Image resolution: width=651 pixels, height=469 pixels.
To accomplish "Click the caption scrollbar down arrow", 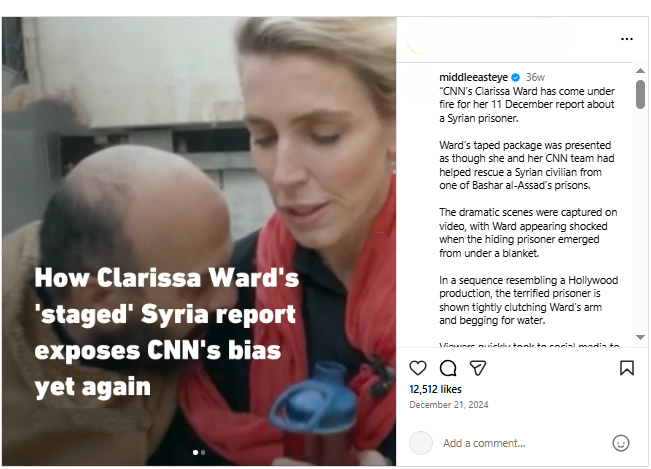I will coord(640,337).
